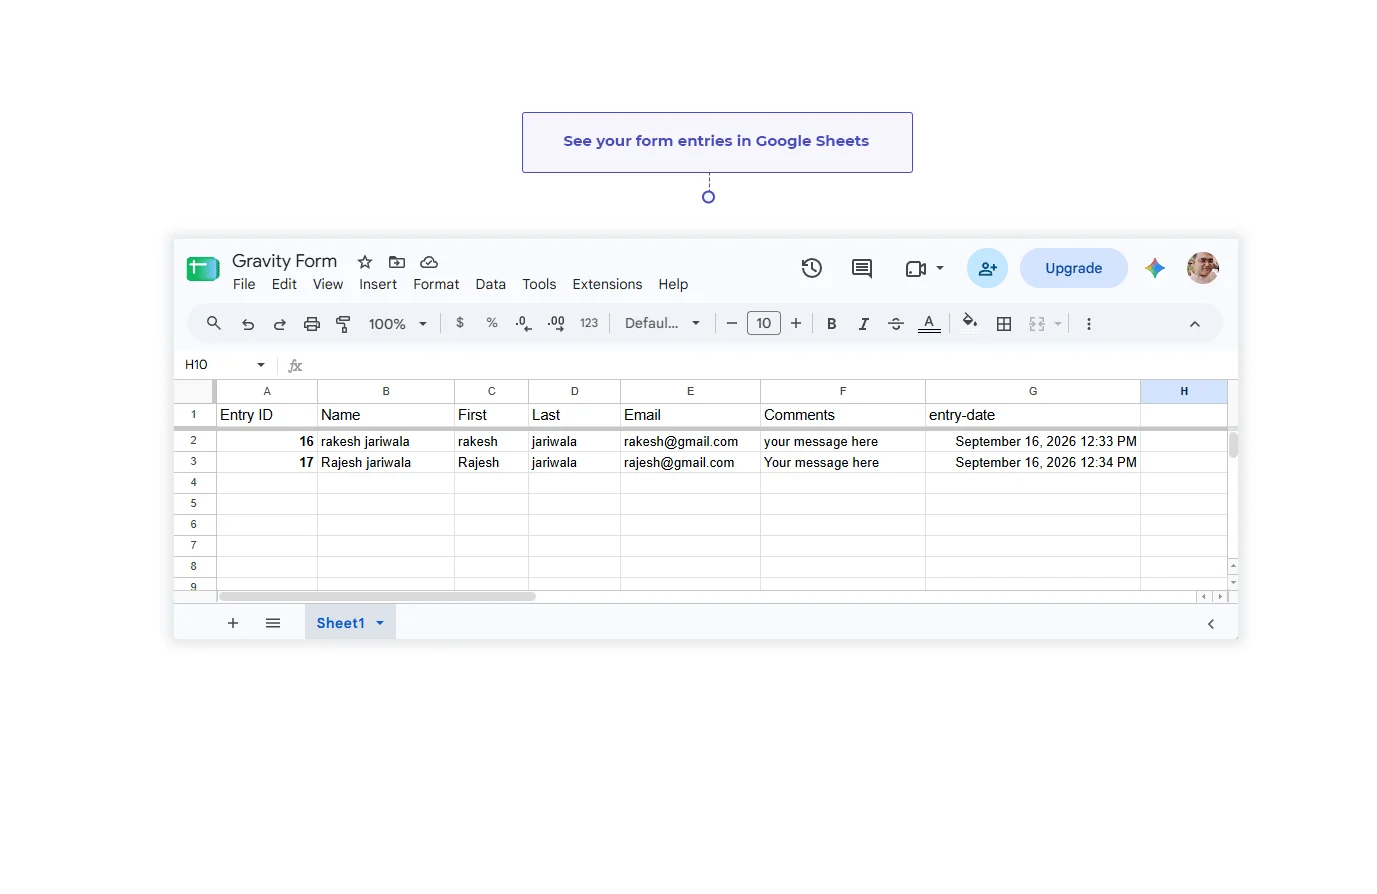Click the Upgrade button
Image resolution: width=1377 pixels, height=894 pixels.
tap(1074, 268)
